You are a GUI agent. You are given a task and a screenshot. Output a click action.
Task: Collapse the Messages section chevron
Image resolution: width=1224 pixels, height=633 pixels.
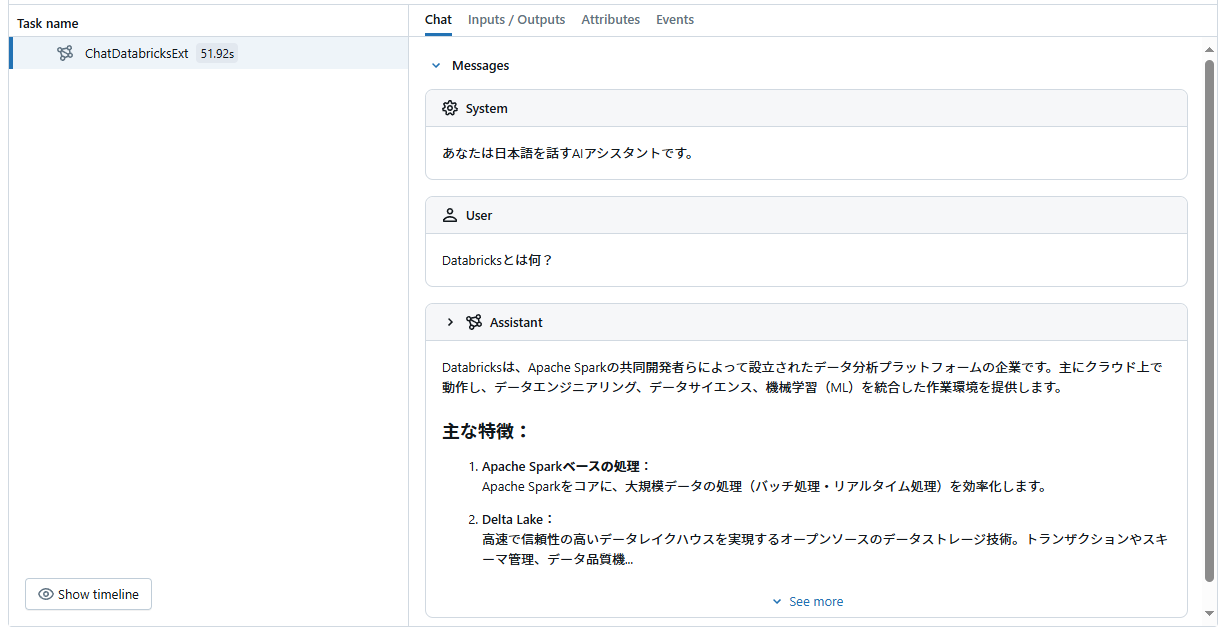[x=435, y=66]
